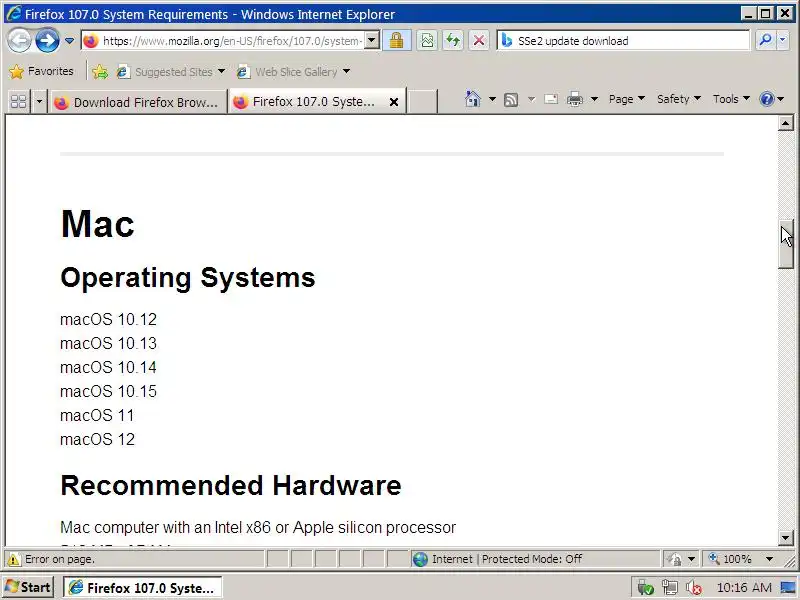
Task: Open the Tools menu
Action: pyautogui.click(x=731, y=99)
